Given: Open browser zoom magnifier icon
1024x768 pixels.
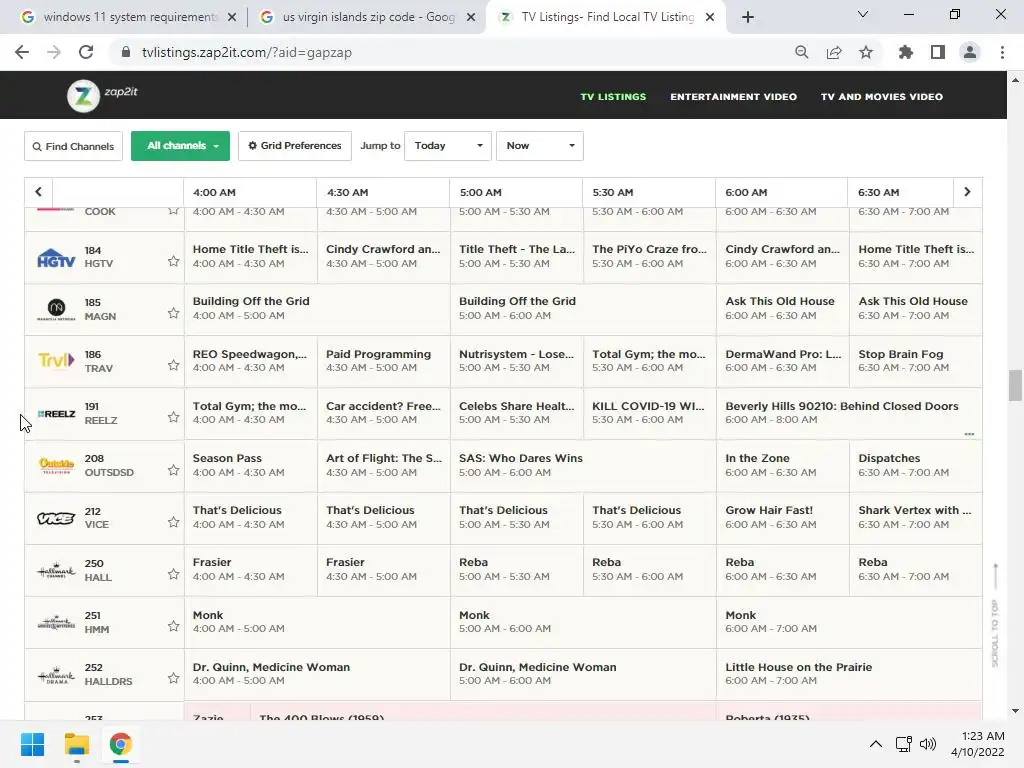Looking at the screenshot, I should click(x=801, y=52).
